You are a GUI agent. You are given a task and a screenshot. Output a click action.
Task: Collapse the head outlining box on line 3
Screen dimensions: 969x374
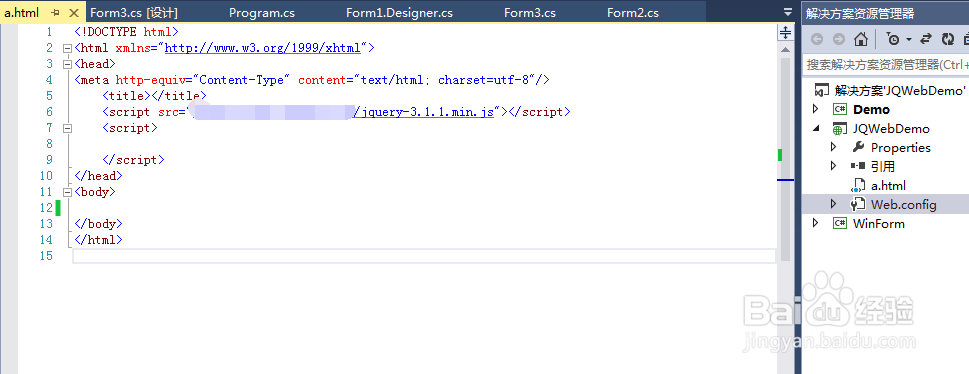pos(67,64)
